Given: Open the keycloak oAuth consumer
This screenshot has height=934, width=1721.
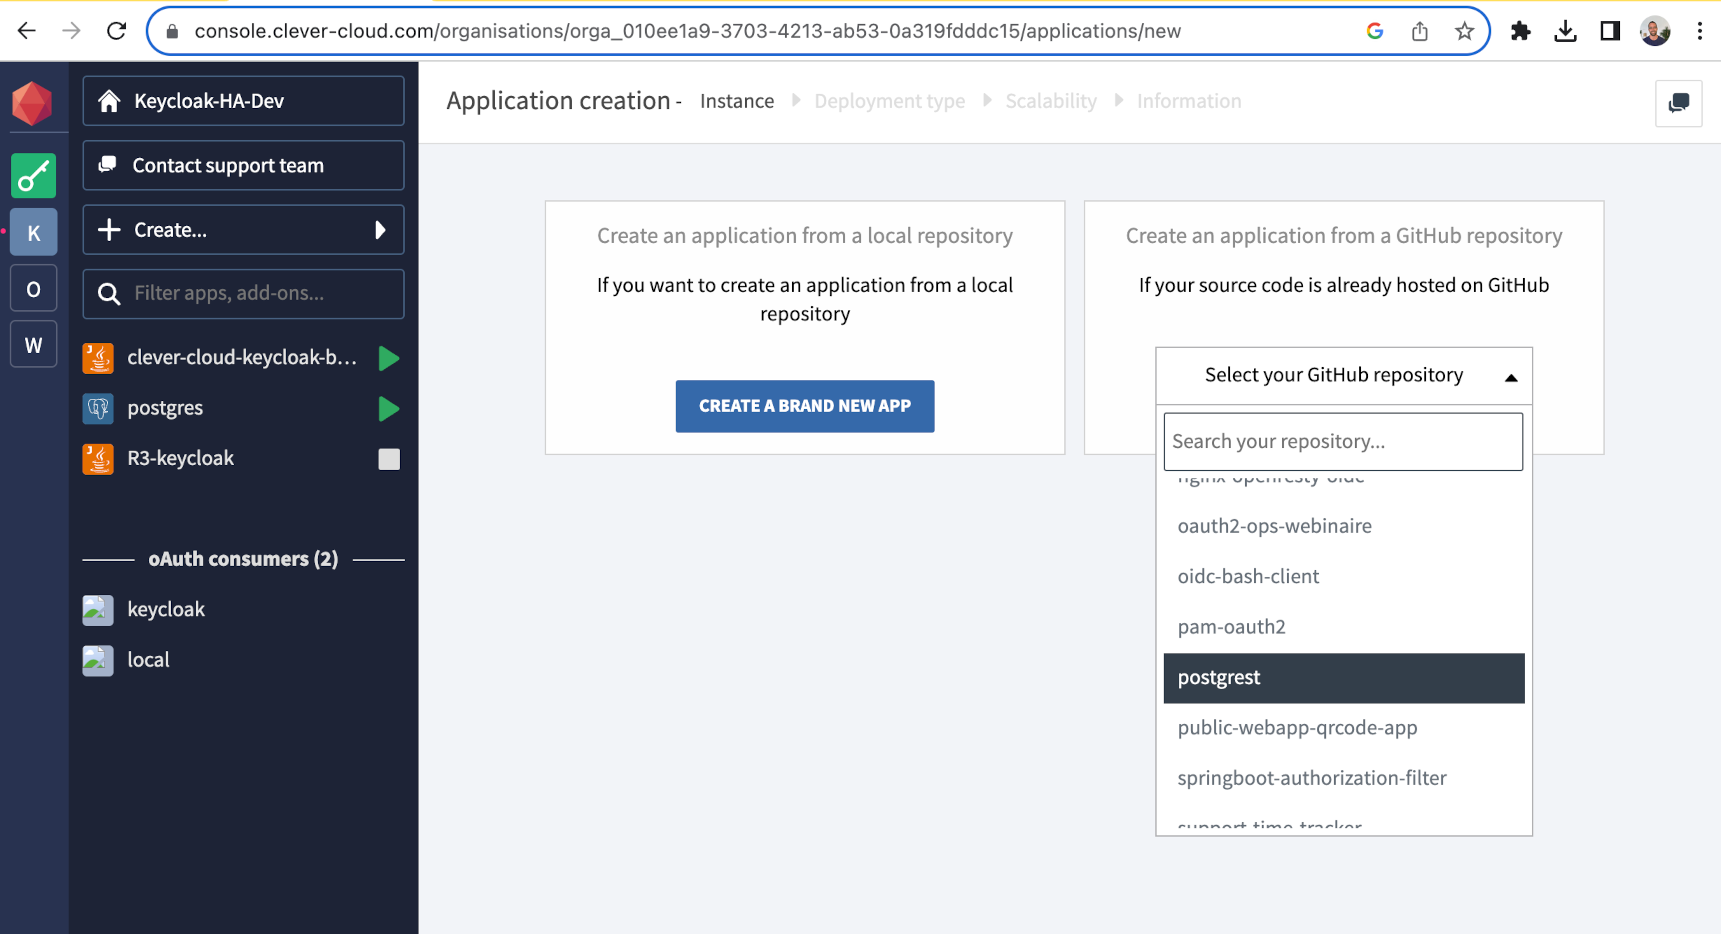Looking at the screenshot, I should point(166,610).
